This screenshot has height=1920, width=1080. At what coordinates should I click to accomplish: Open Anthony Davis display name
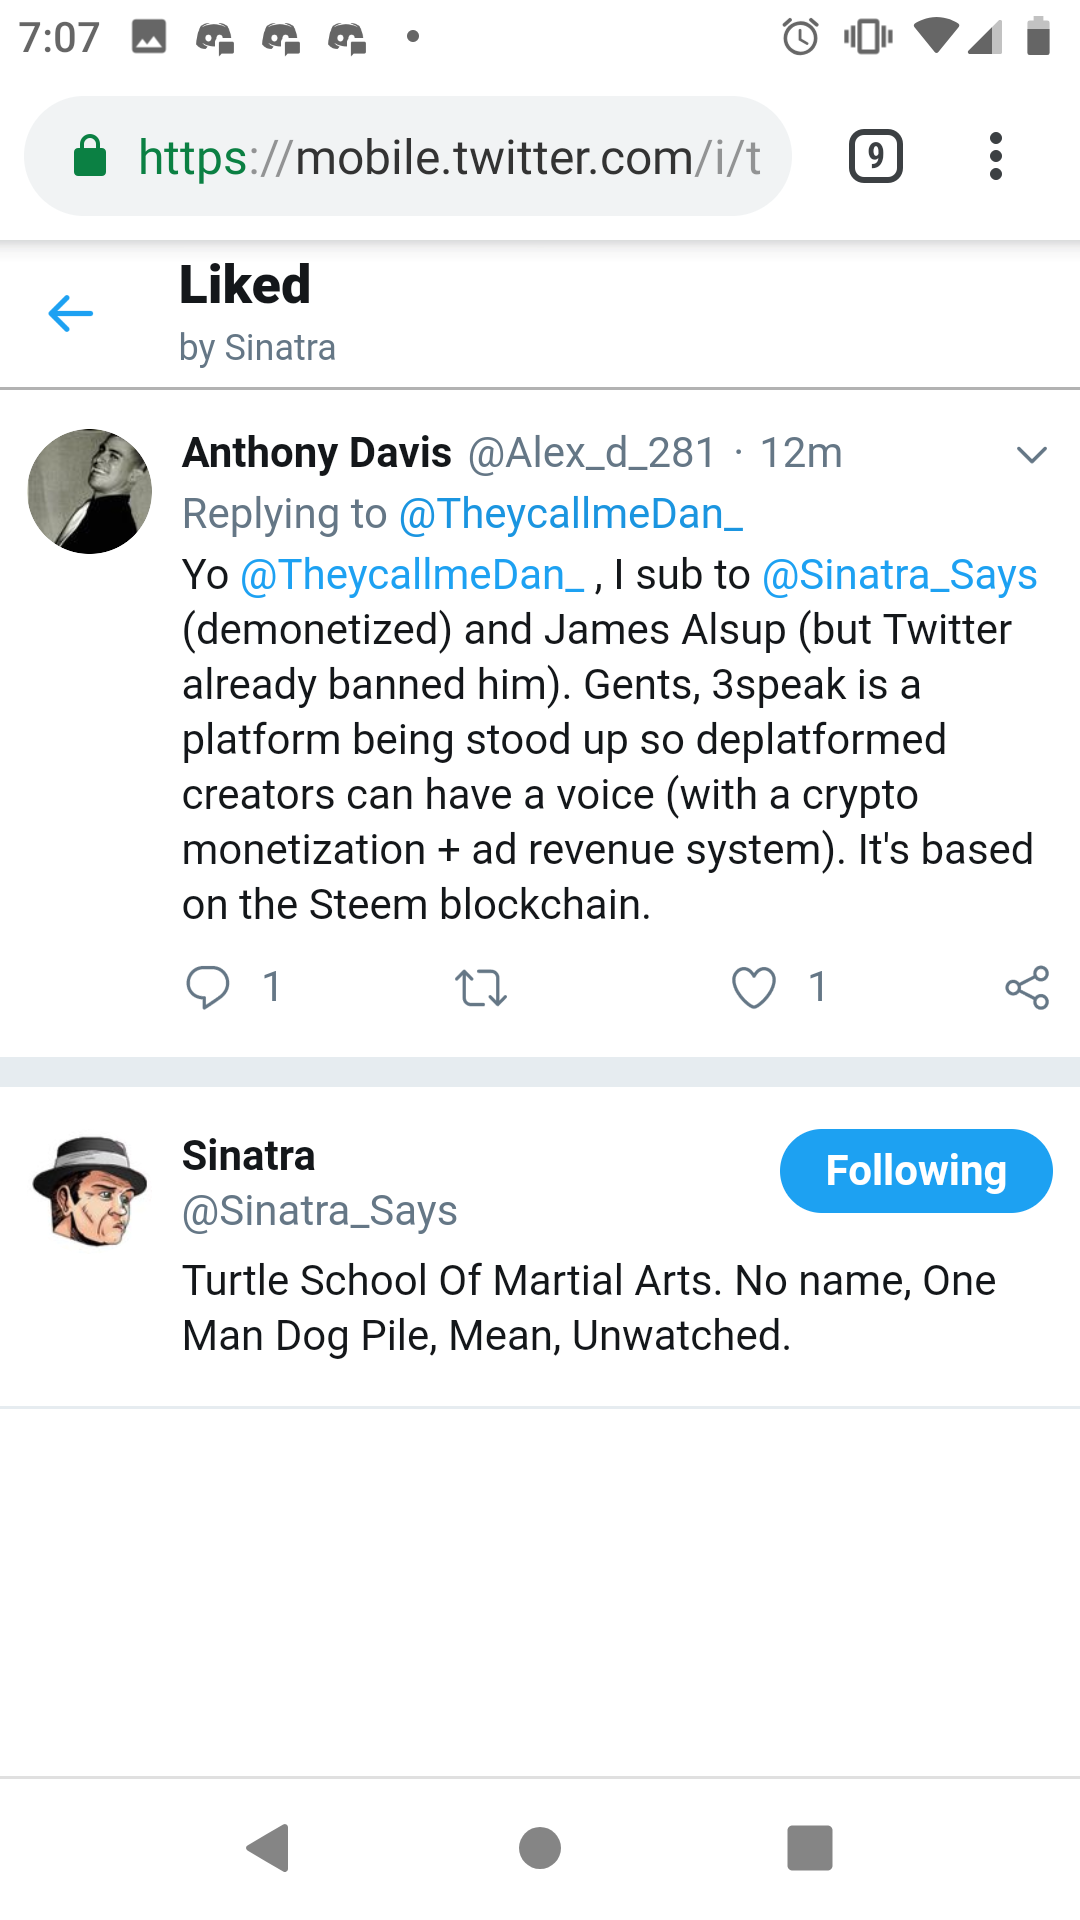317,453
